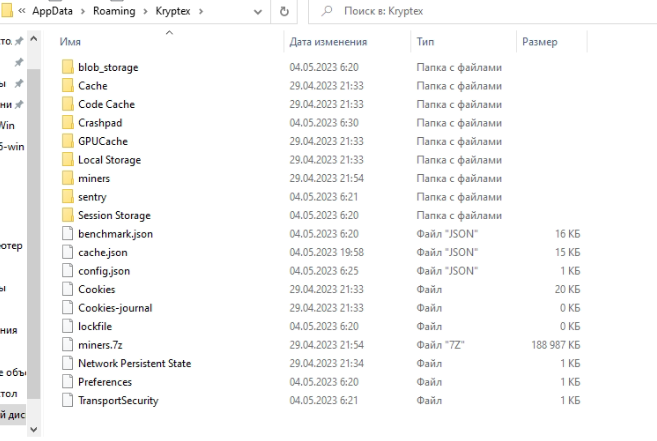657x441 pixels.
Task: Open the address bar history dropdown
Action: click(x=258, y=12)
